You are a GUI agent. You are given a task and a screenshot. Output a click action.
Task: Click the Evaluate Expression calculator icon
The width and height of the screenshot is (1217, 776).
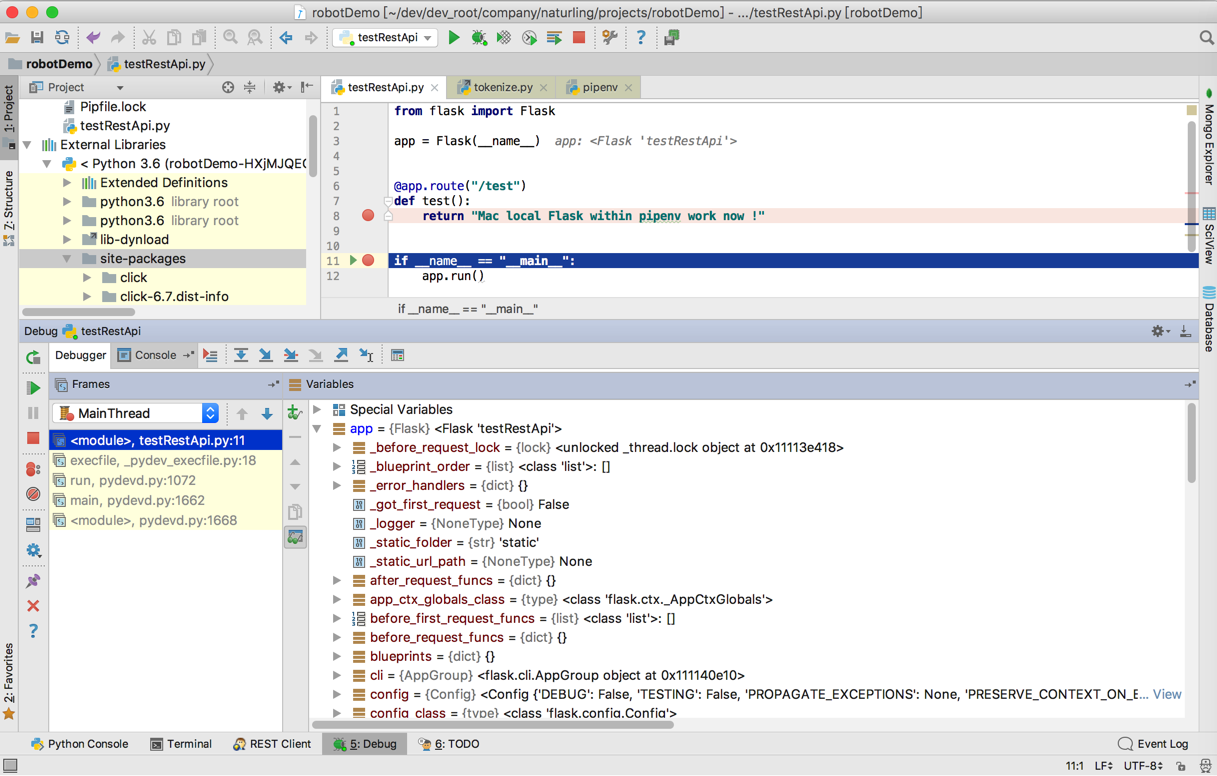tap(397, 355)
